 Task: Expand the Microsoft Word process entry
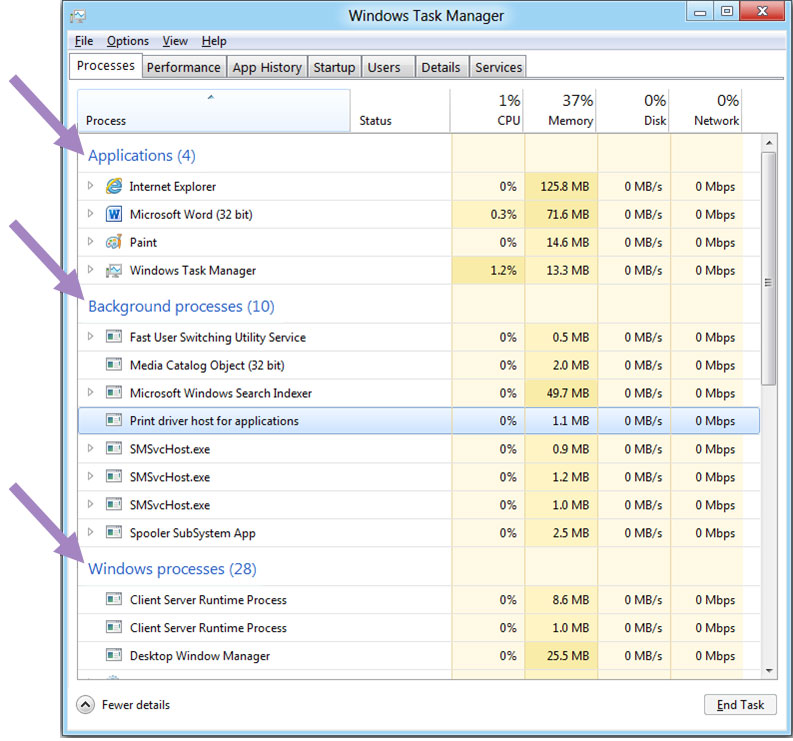(x=90, y=215)
